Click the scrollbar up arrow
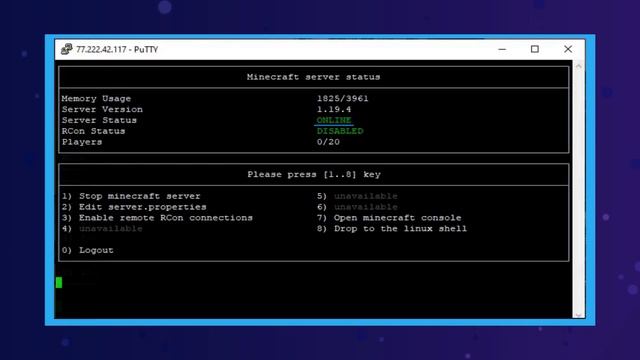 (x=578, y=66)
